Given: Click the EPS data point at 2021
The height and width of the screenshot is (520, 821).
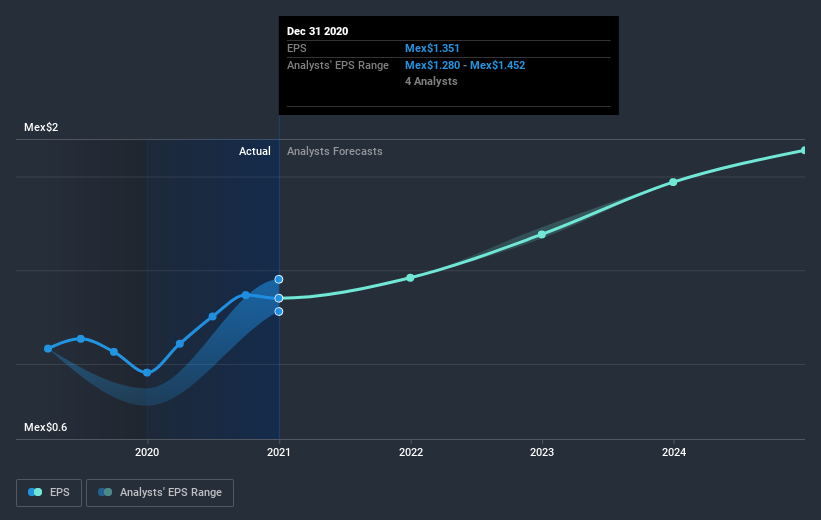Looking at the screenshot, I should pos(279,298).
